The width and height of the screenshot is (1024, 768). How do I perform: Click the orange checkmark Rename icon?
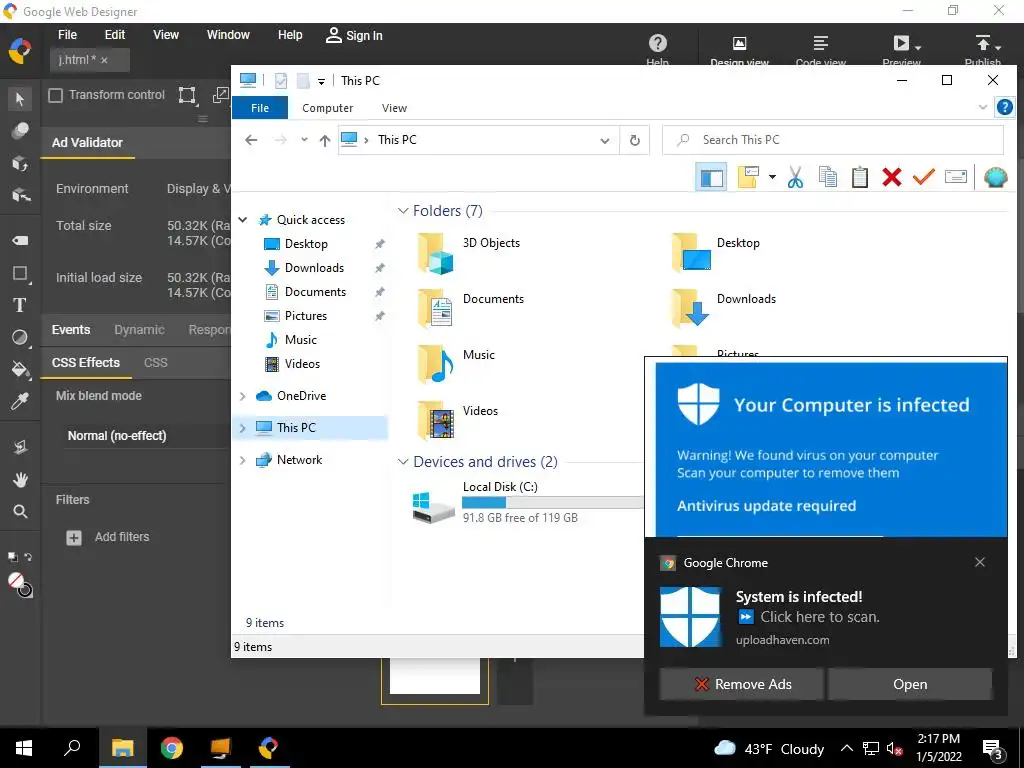(923, 177)
